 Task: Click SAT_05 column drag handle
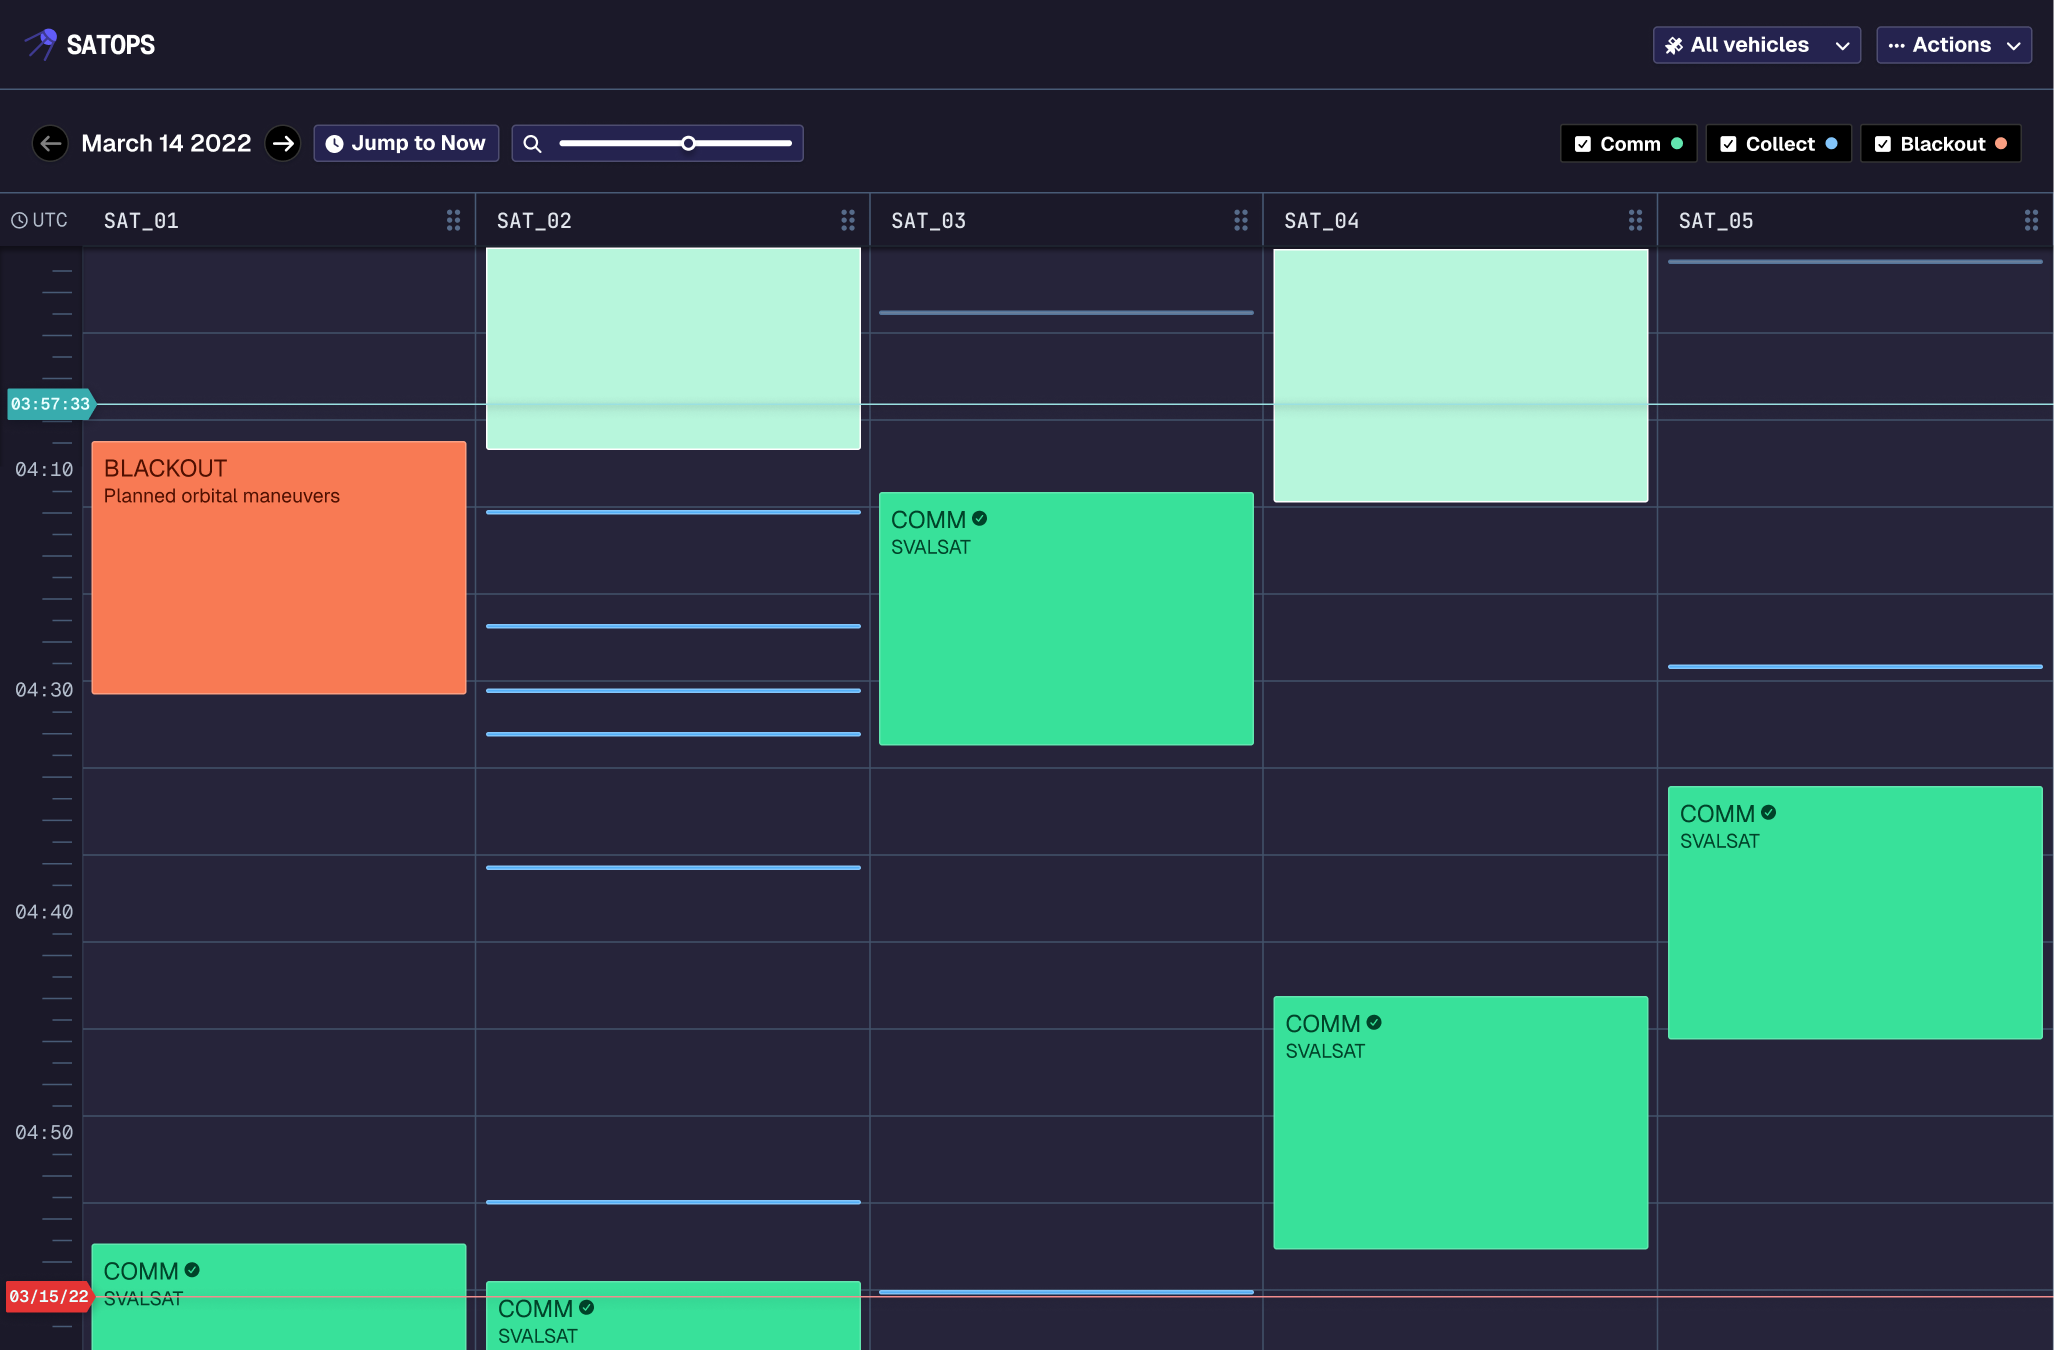[x=2030, y=220]
